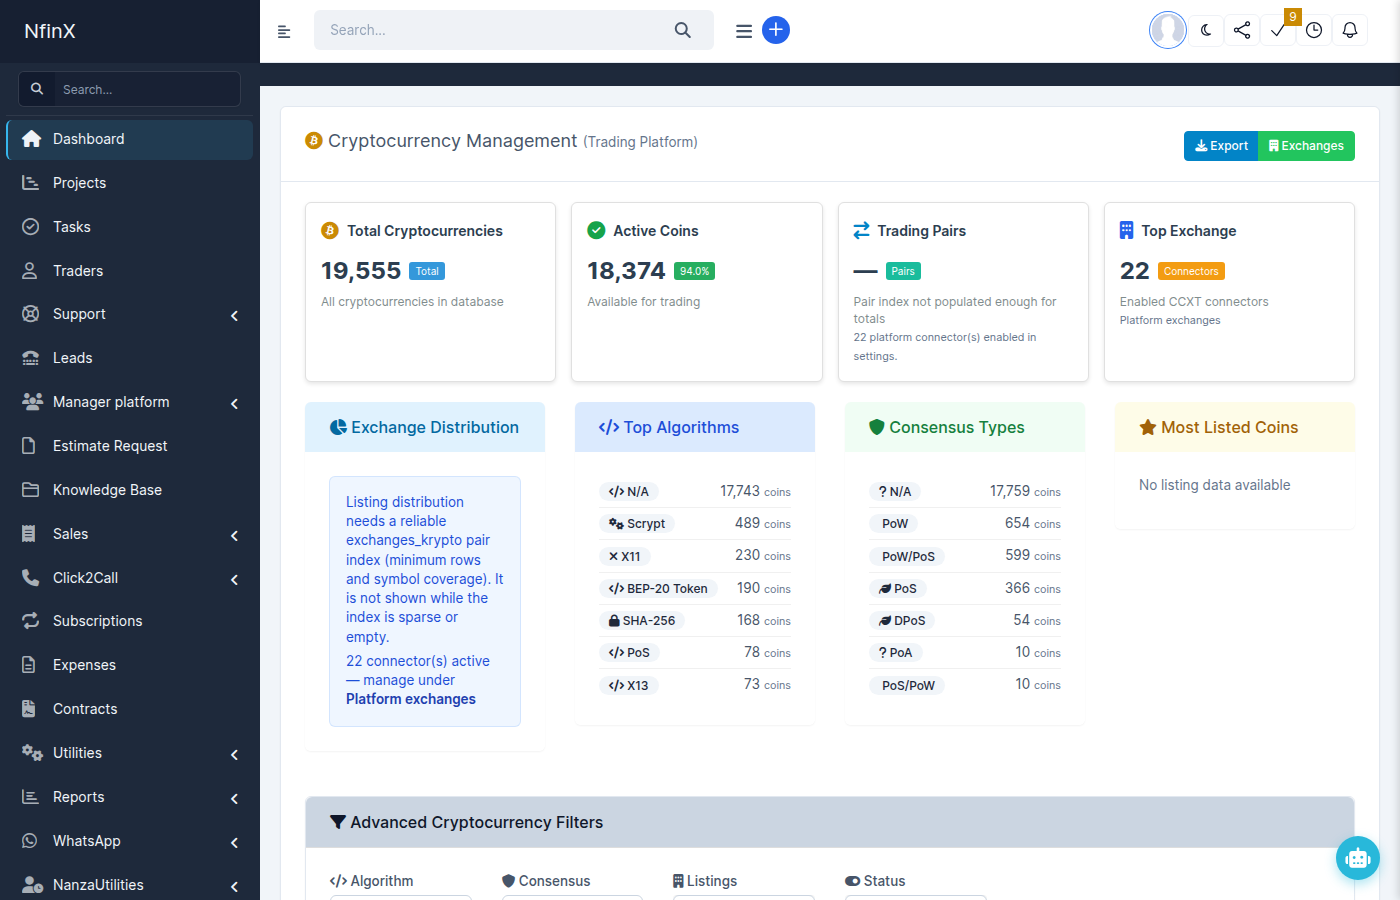
Task: Click the X11 algorithm badge
Action: tap(625, 556)
